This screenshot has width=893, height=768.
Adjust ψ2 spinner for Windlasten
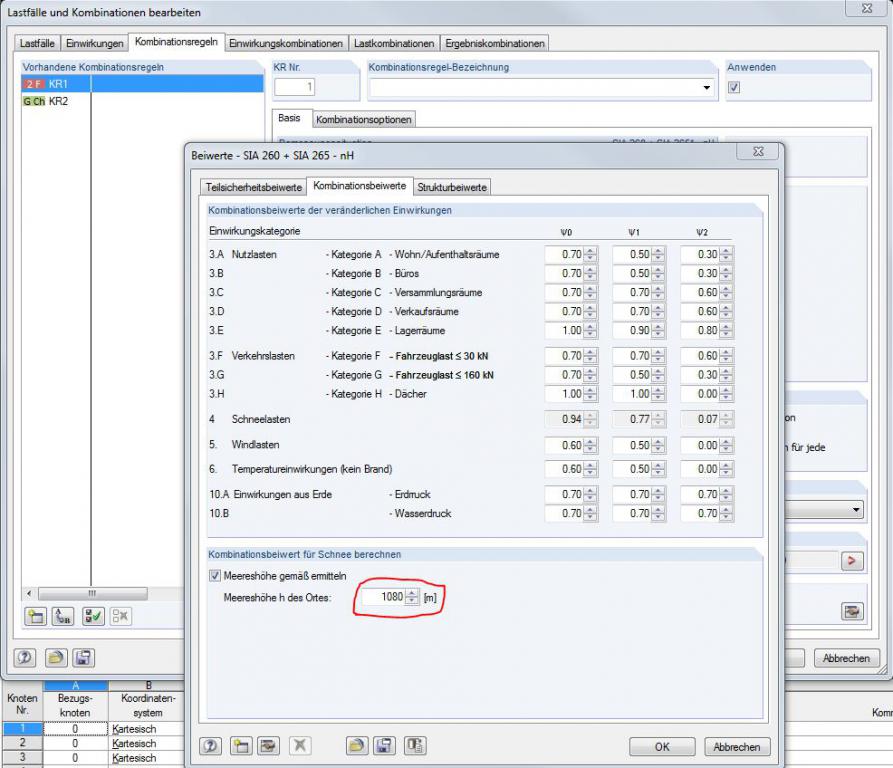726,445
